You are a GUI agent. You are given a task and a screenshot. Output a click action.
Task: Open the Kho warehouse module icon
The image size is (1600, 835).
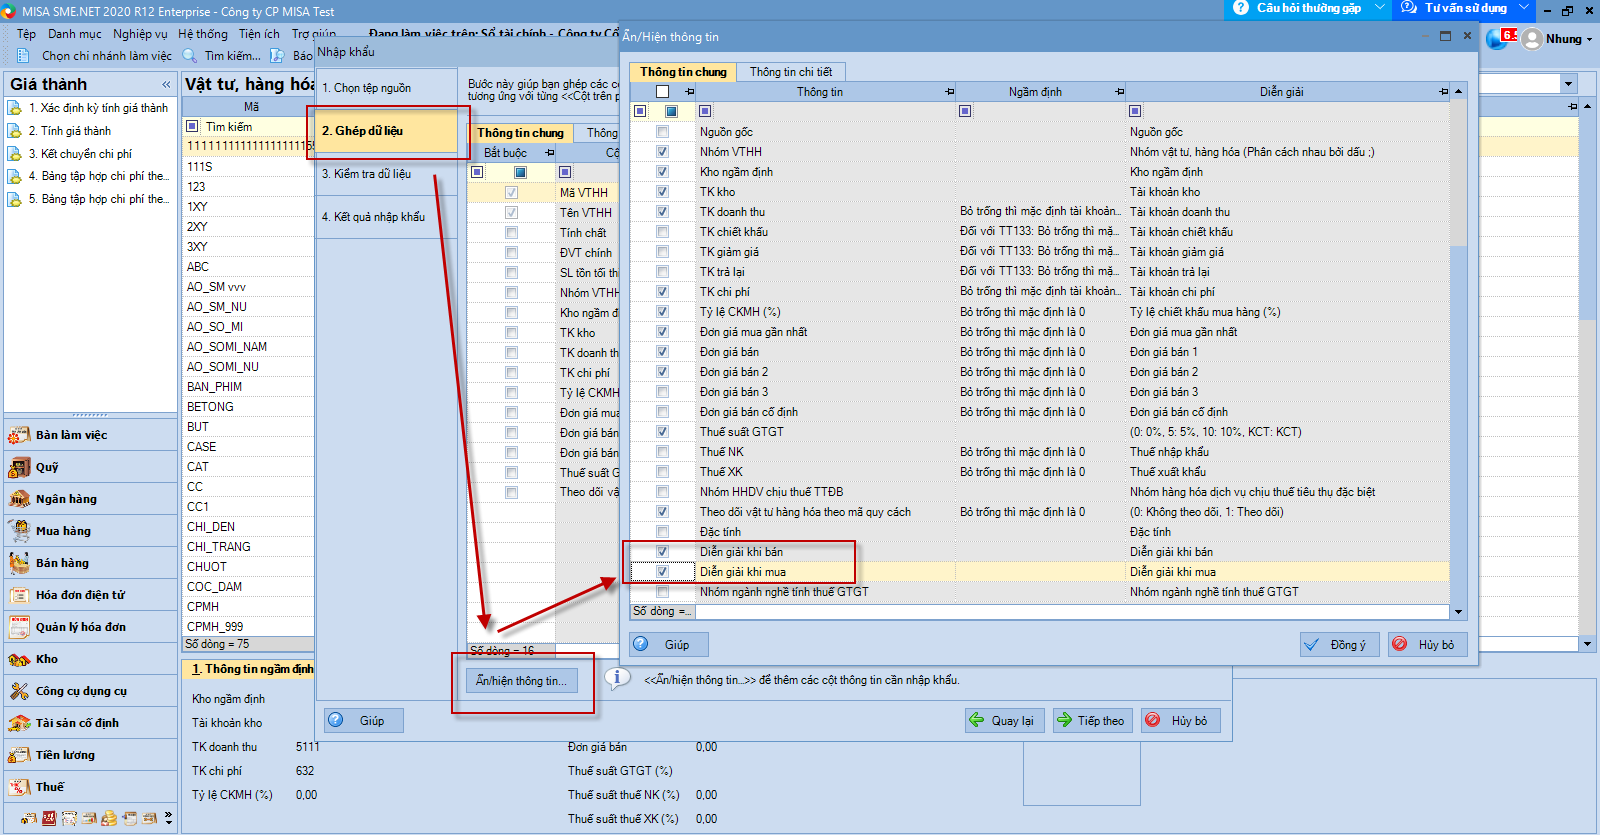[x=19, y=659]
